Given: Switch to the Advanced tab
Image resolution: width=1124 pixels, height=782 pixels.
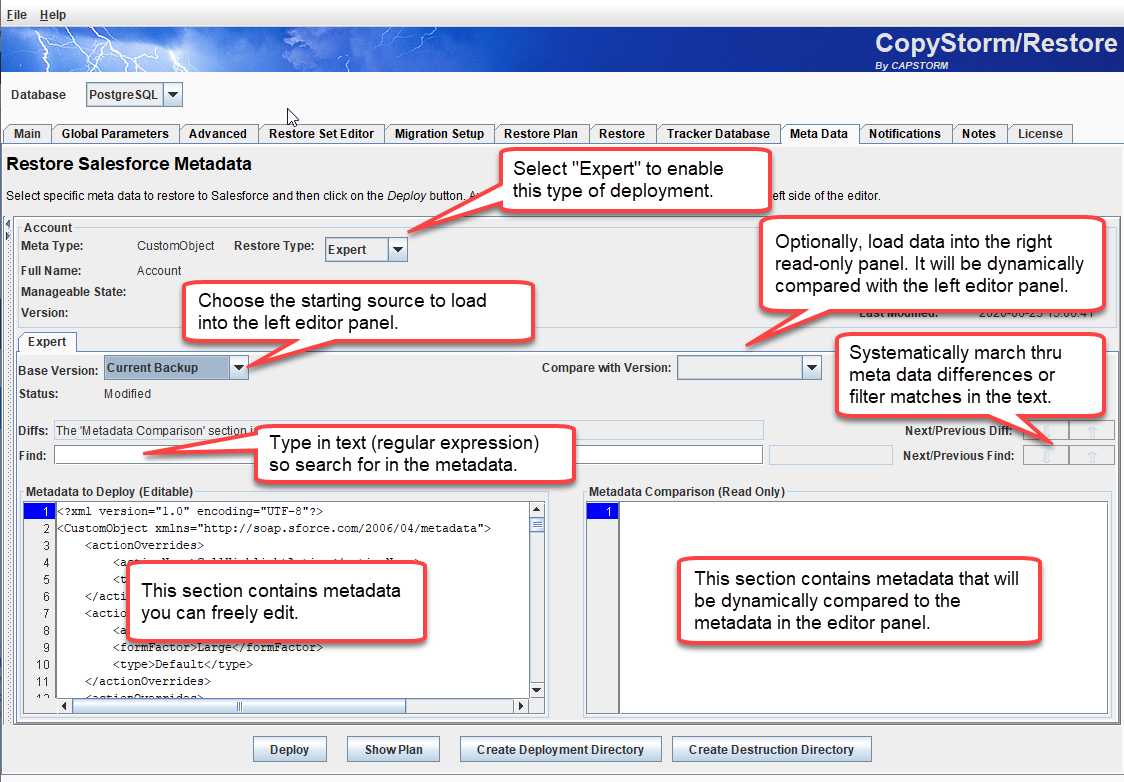Looking at the screenshot, I should (218, 133).
